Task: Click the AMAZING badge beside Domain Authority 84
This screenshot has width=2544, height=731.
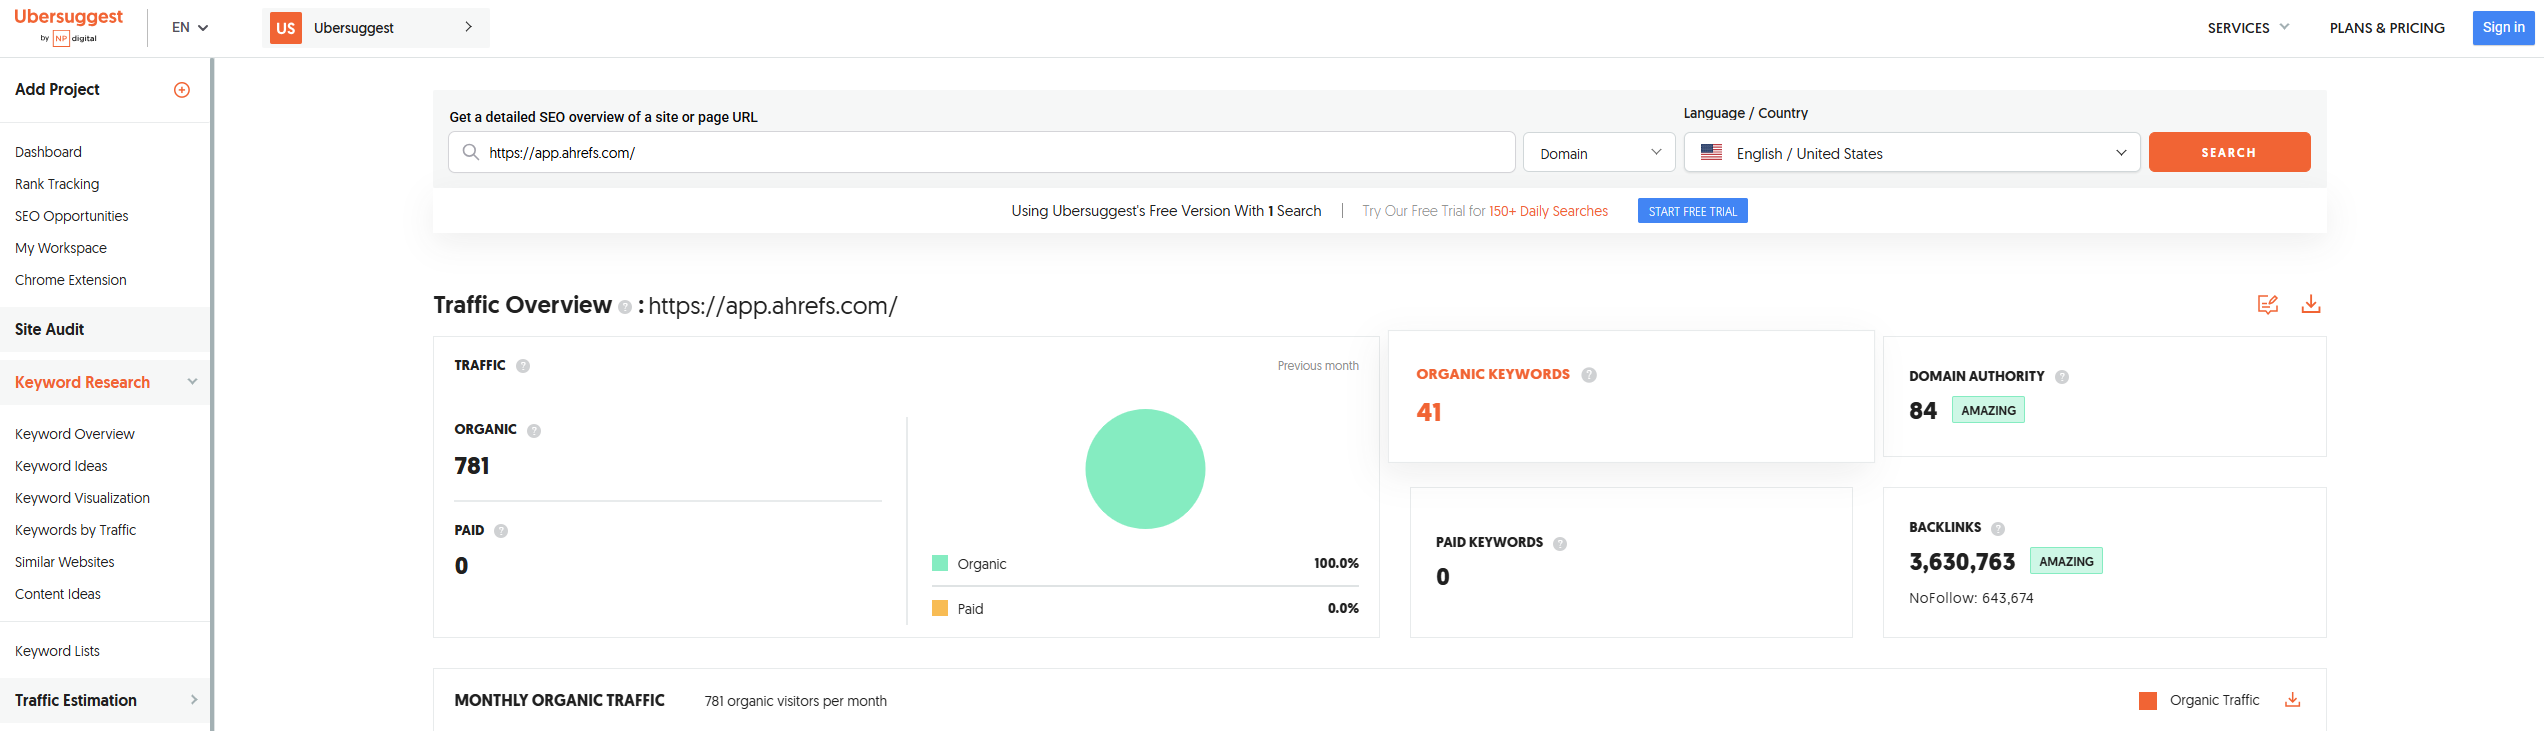Action: tap(1989, 410)
